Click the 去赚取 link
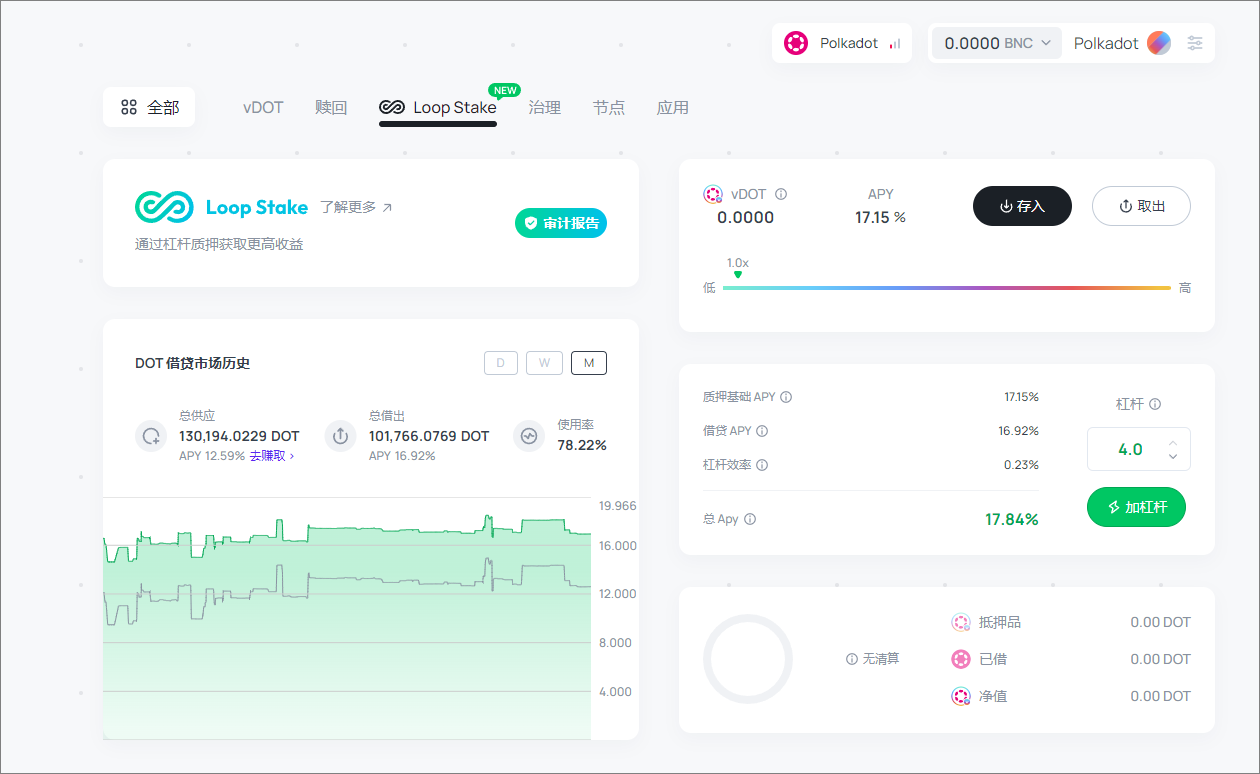This screenshot has width=1260, height=774. click(x=271, y=456)
